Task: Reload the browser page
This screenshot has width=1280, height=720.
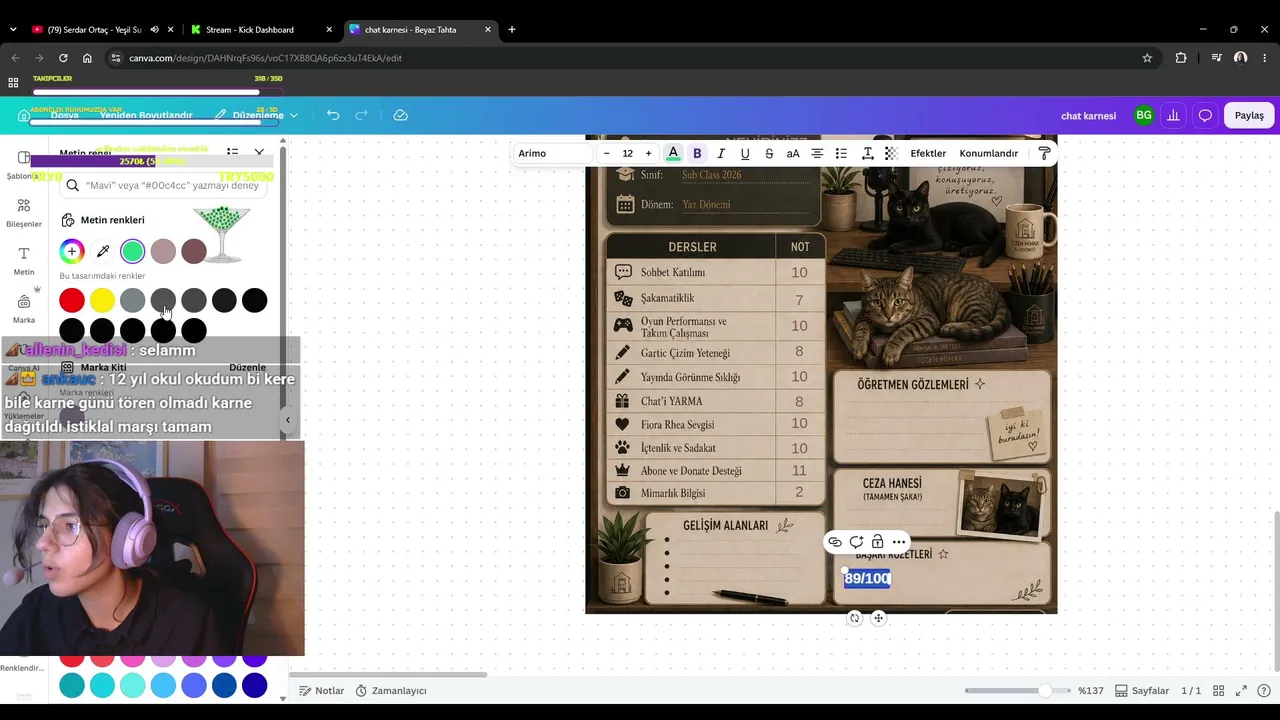Action: tap(63, 58)
